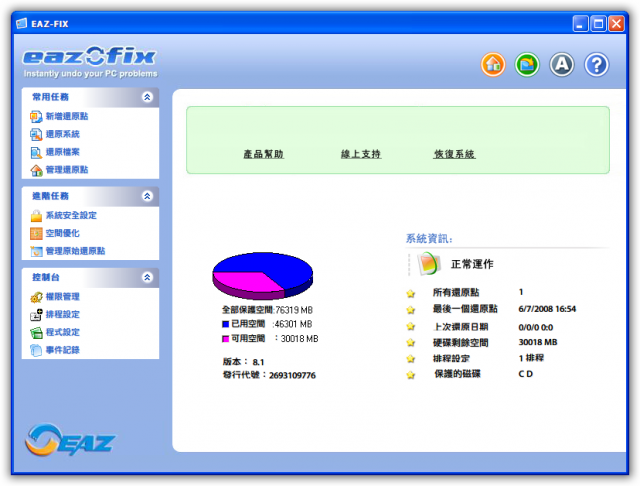
Task: Select 新增還原點 task
Action: pos(67,116)
